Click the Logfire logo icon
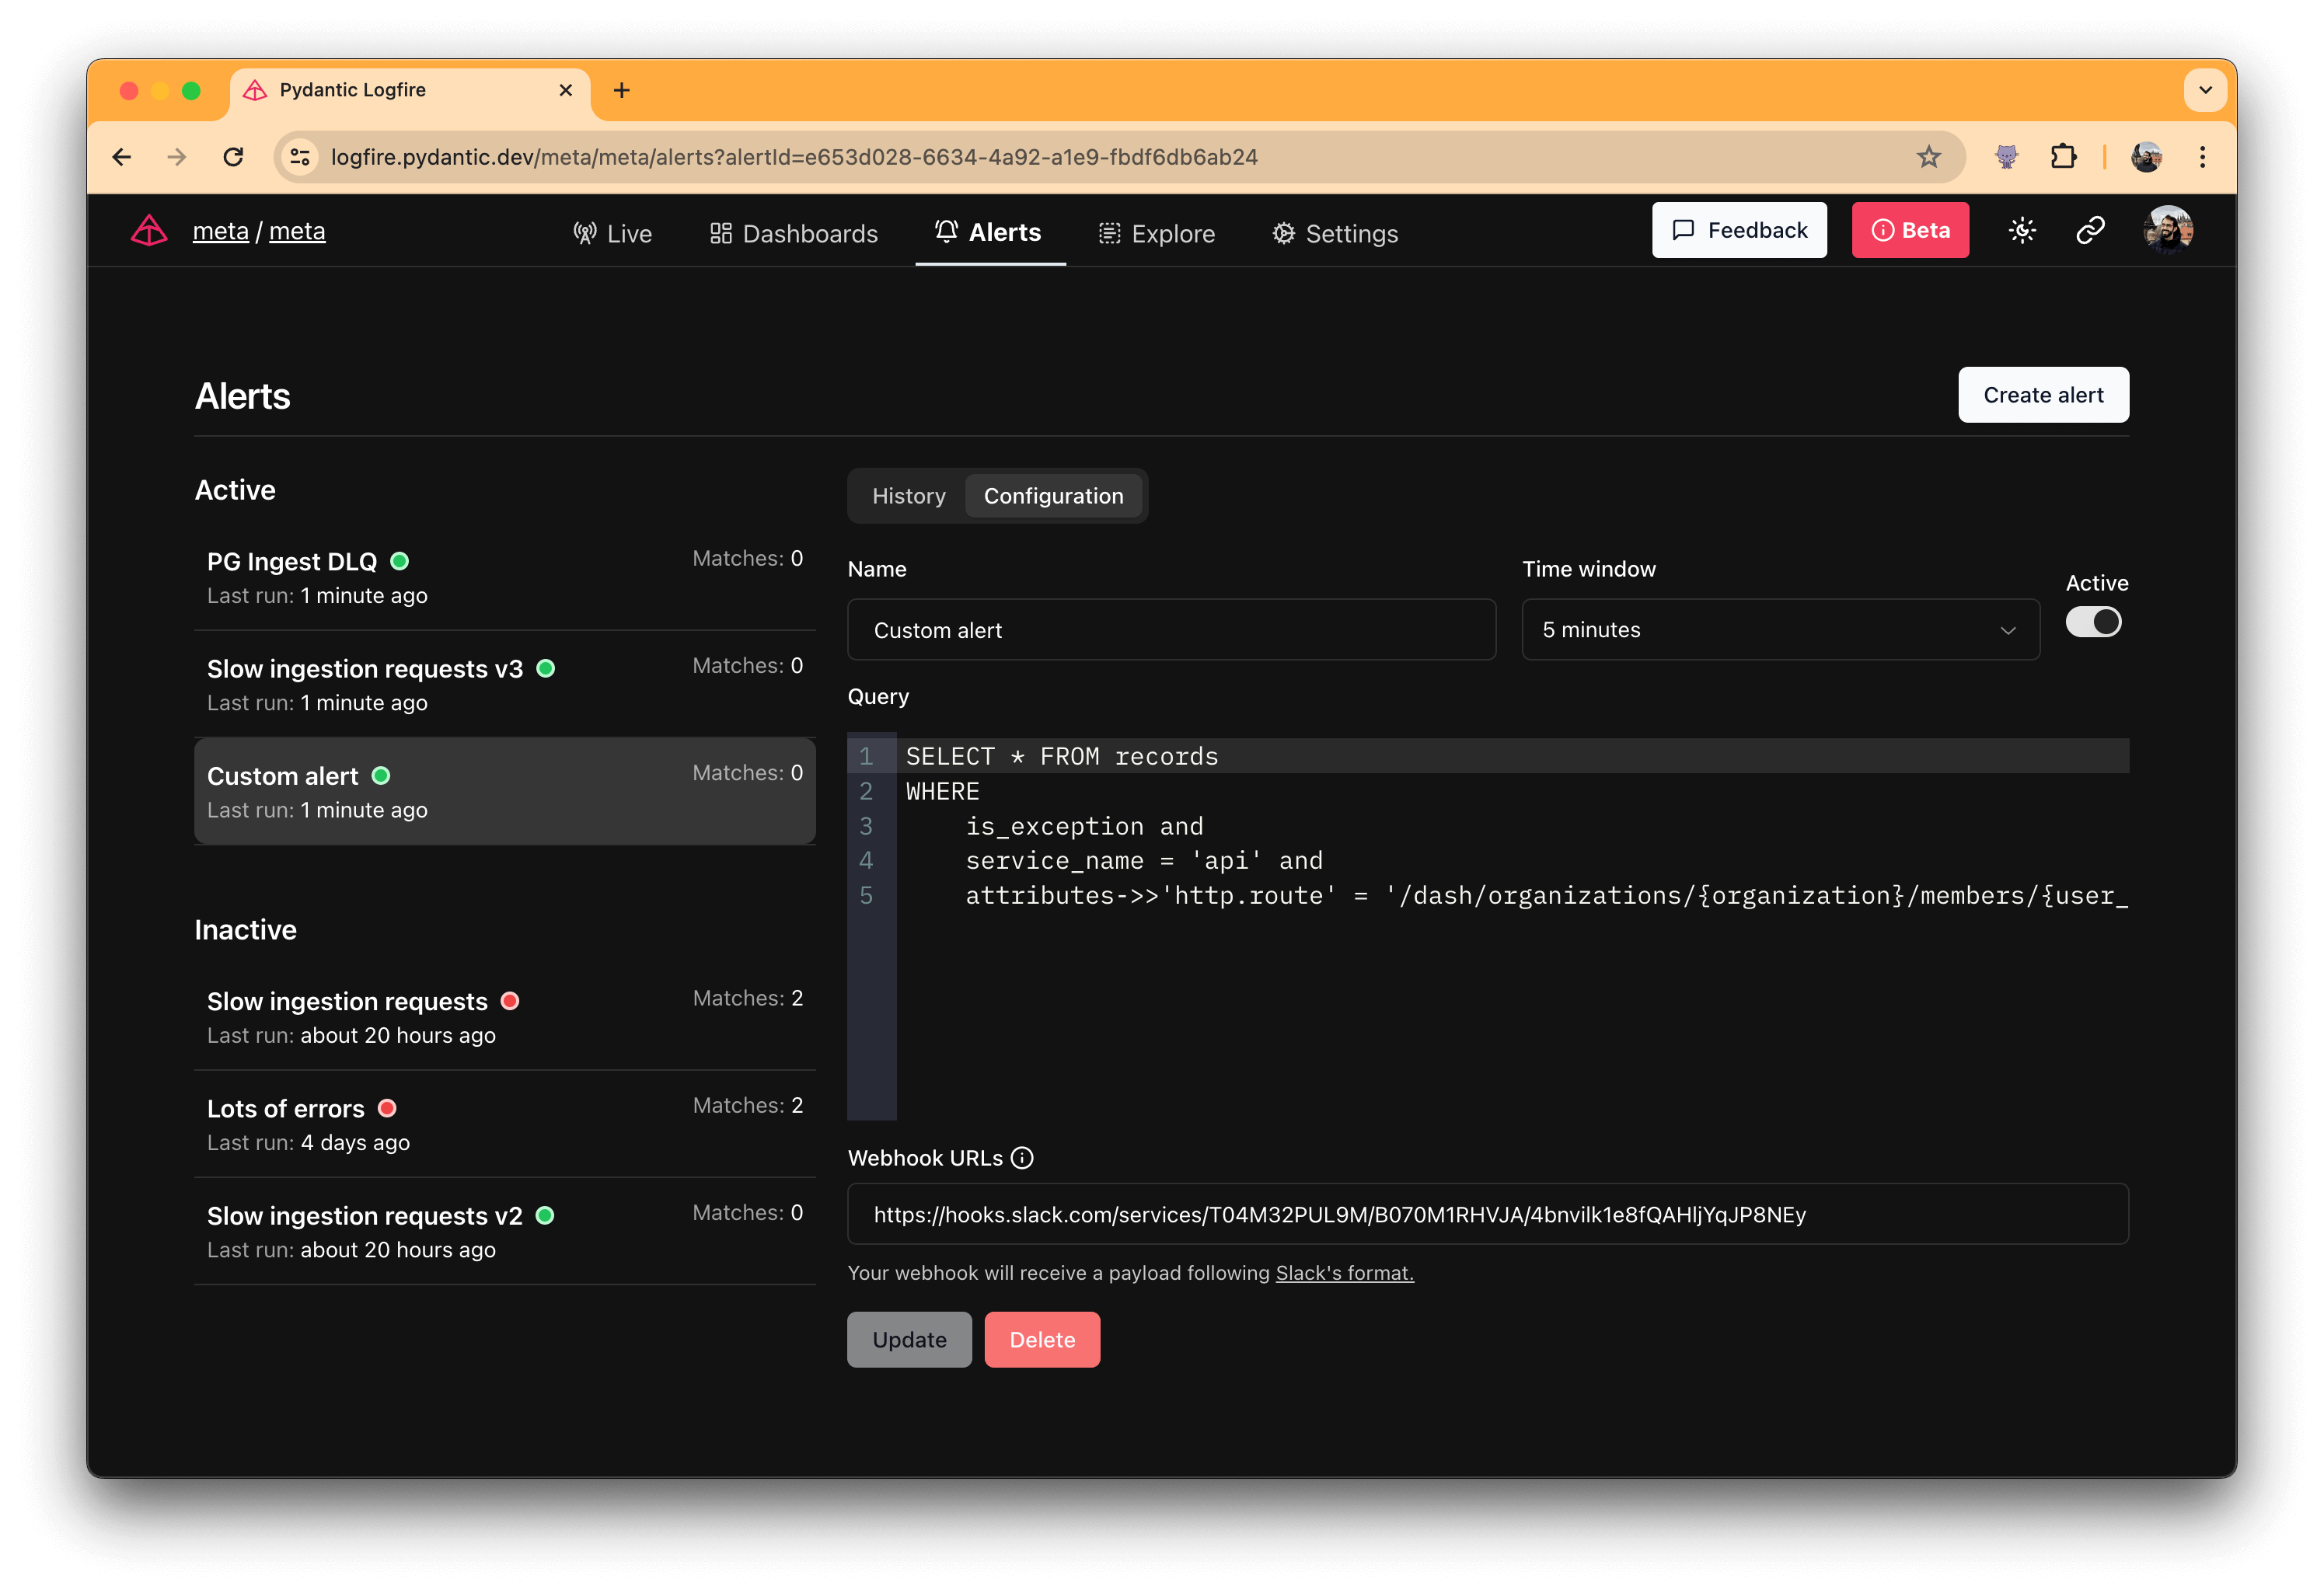This screenshot has height=1593, width=2324. 149,231
